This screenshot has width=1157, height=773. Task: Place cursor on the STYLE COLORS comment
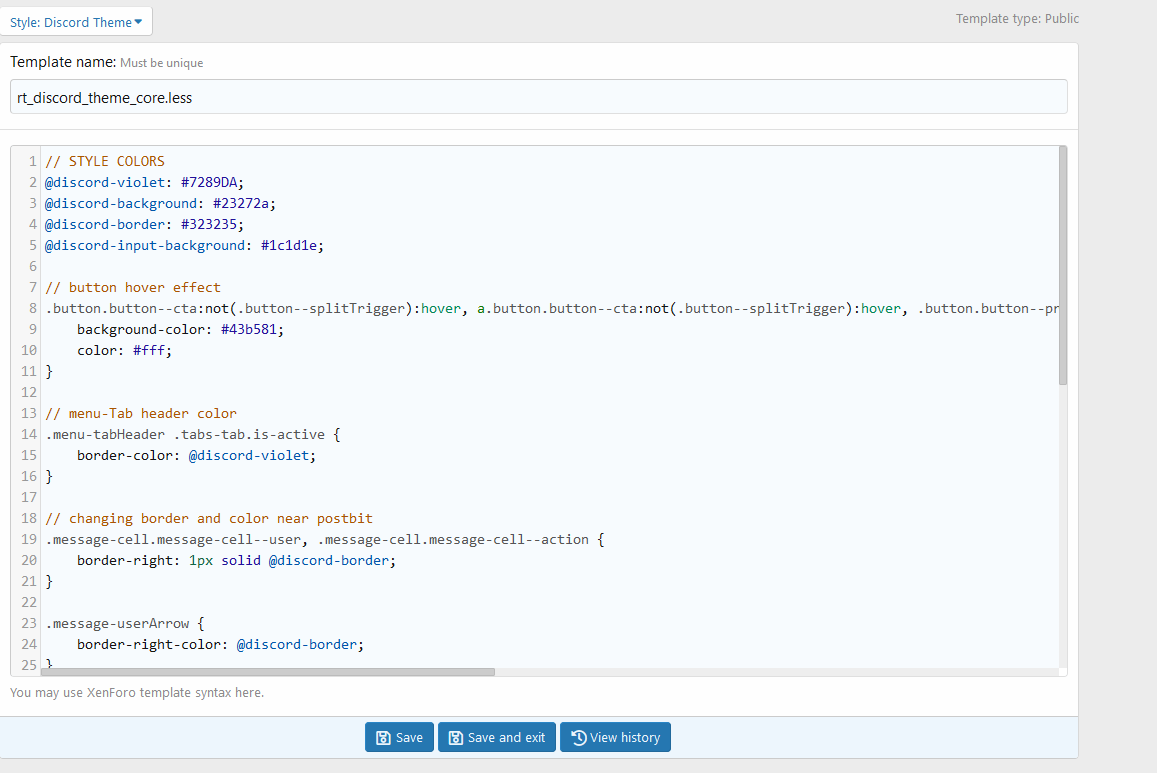coord(105,161)
